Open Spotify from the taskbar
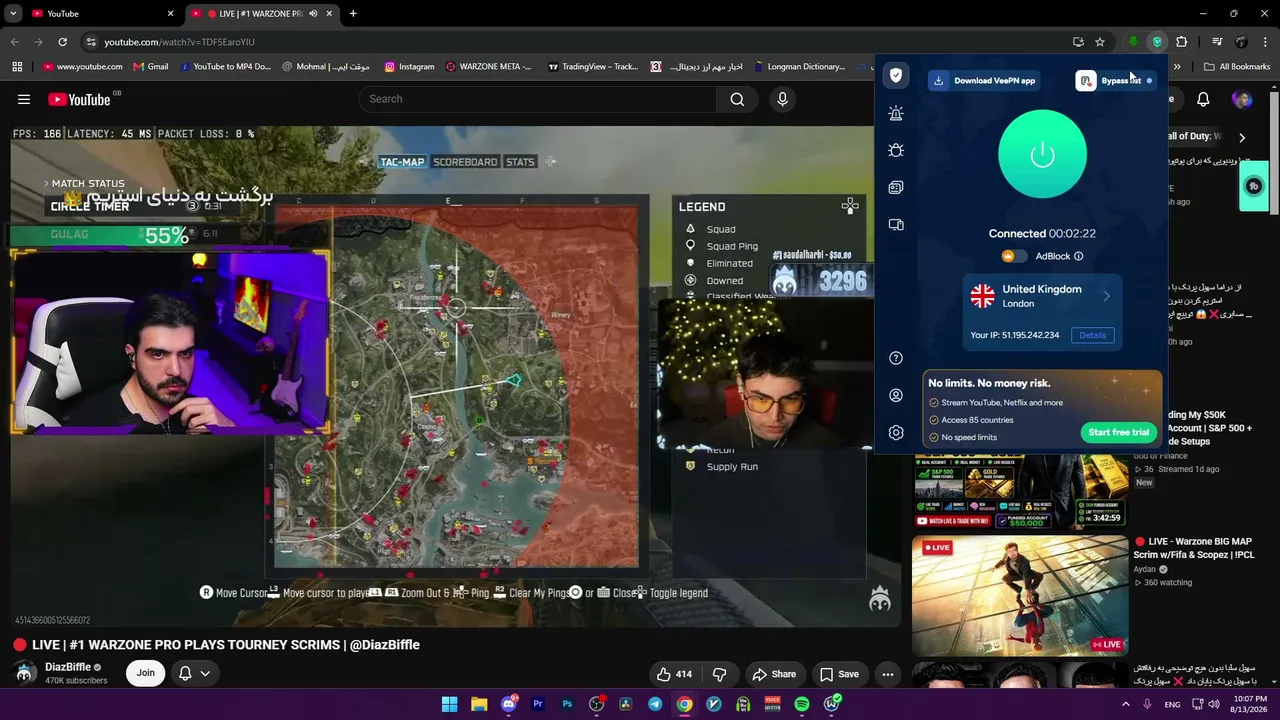Screen dimensions: 1280x720 802,704
